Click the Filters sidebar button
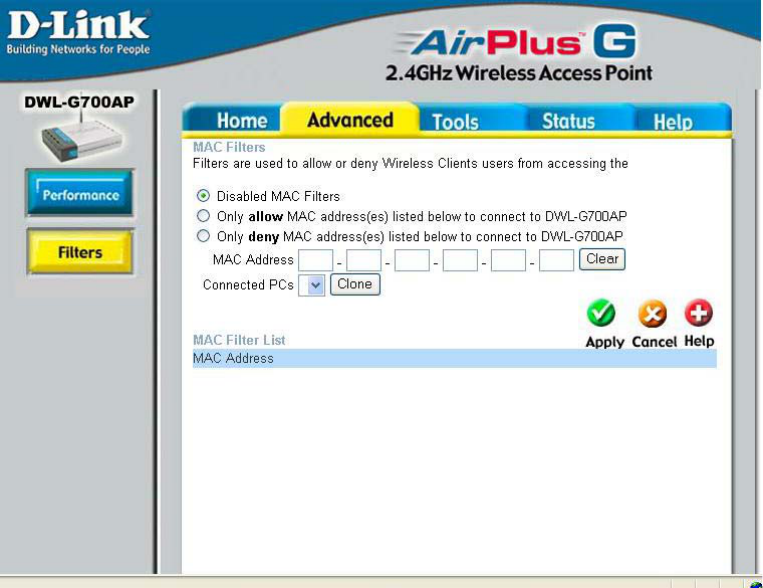763x588 pixels. [x=80, y=252]
